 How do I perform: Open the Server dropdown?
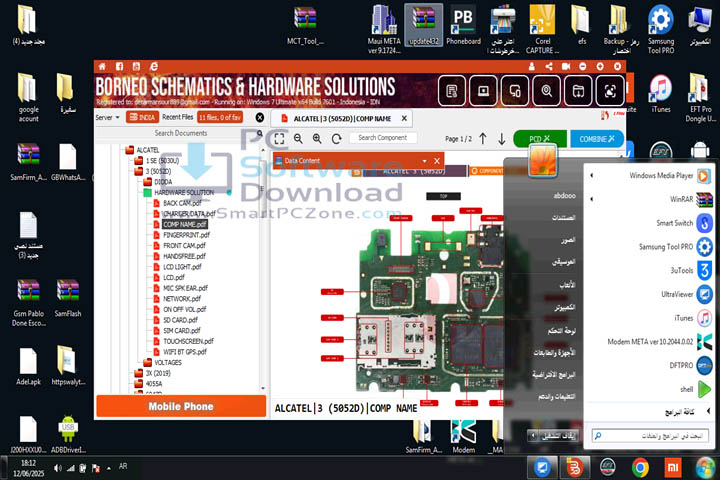pos(107,118)
